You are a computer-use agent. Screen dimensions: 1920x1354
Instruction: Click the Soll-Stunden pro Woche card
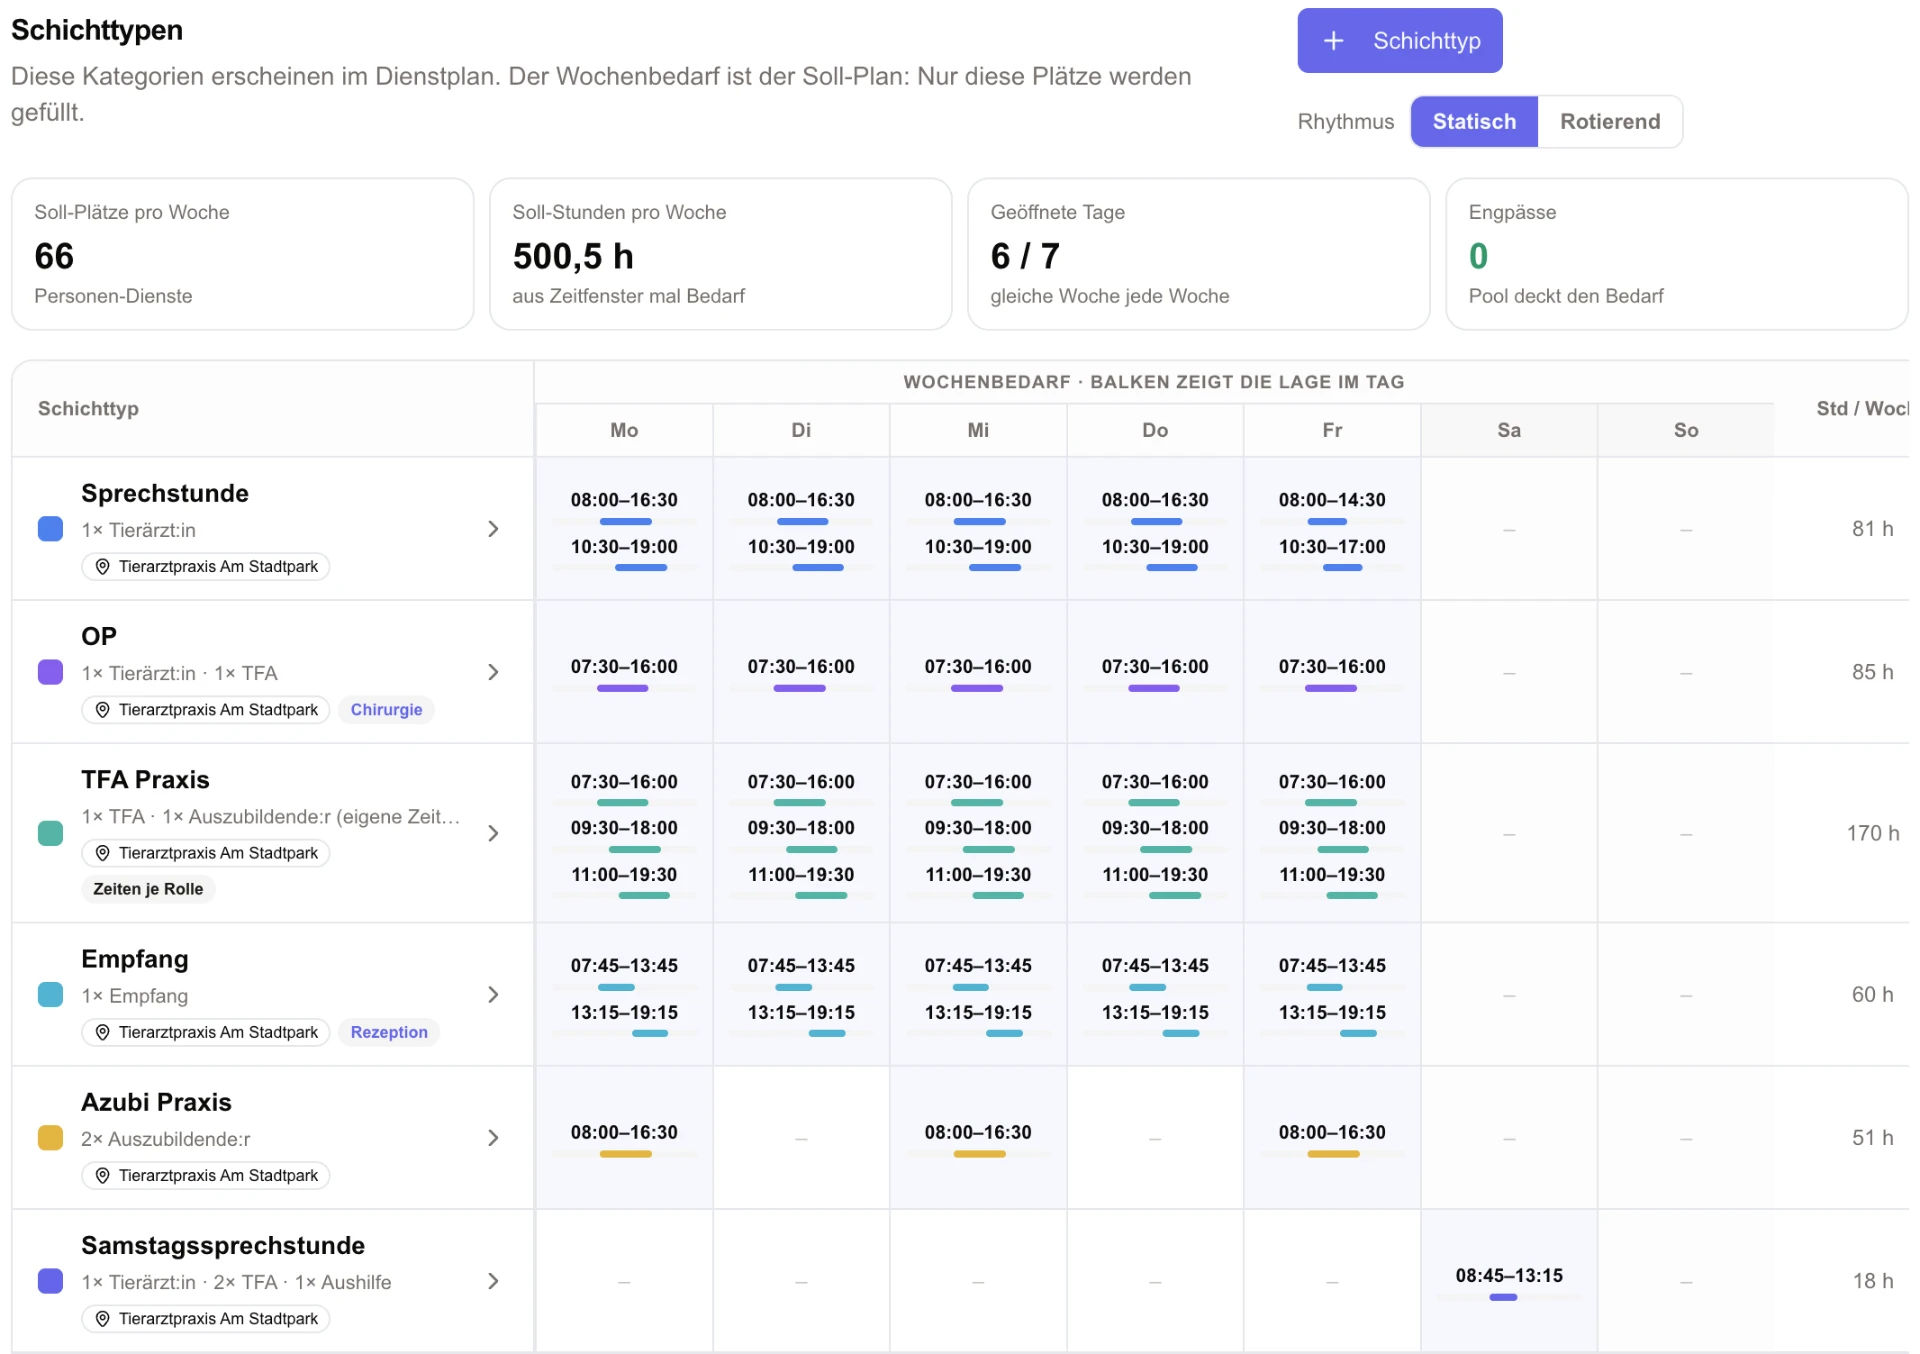pyautogui.click(x=720, y=254)
